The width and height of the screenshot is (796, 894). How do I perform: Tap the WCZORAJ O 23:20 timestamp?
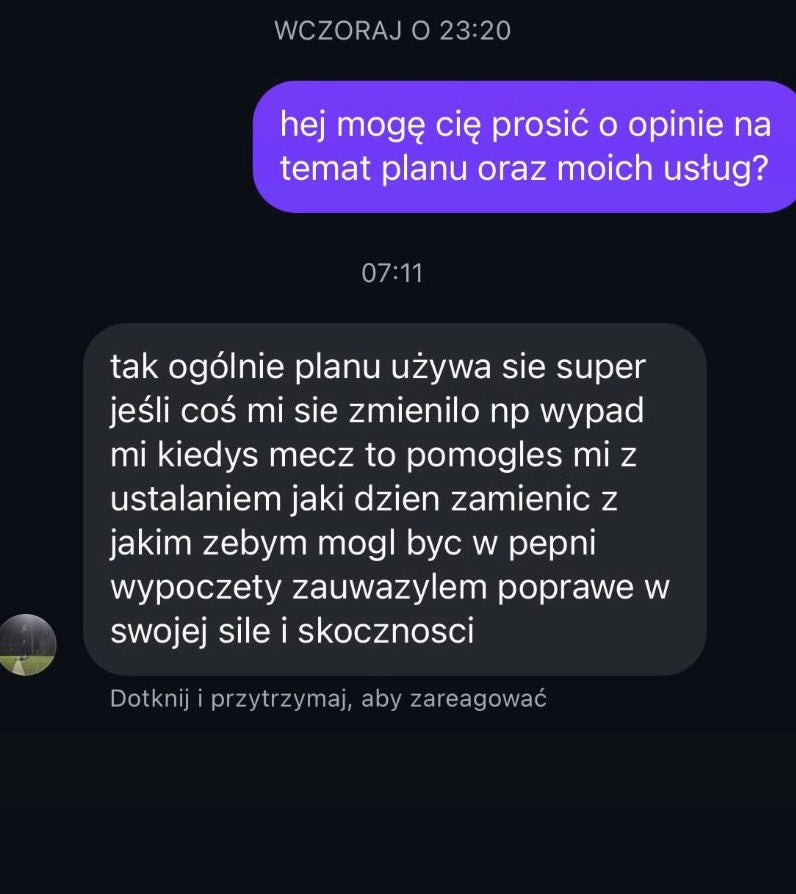click(x=392, y=31)
